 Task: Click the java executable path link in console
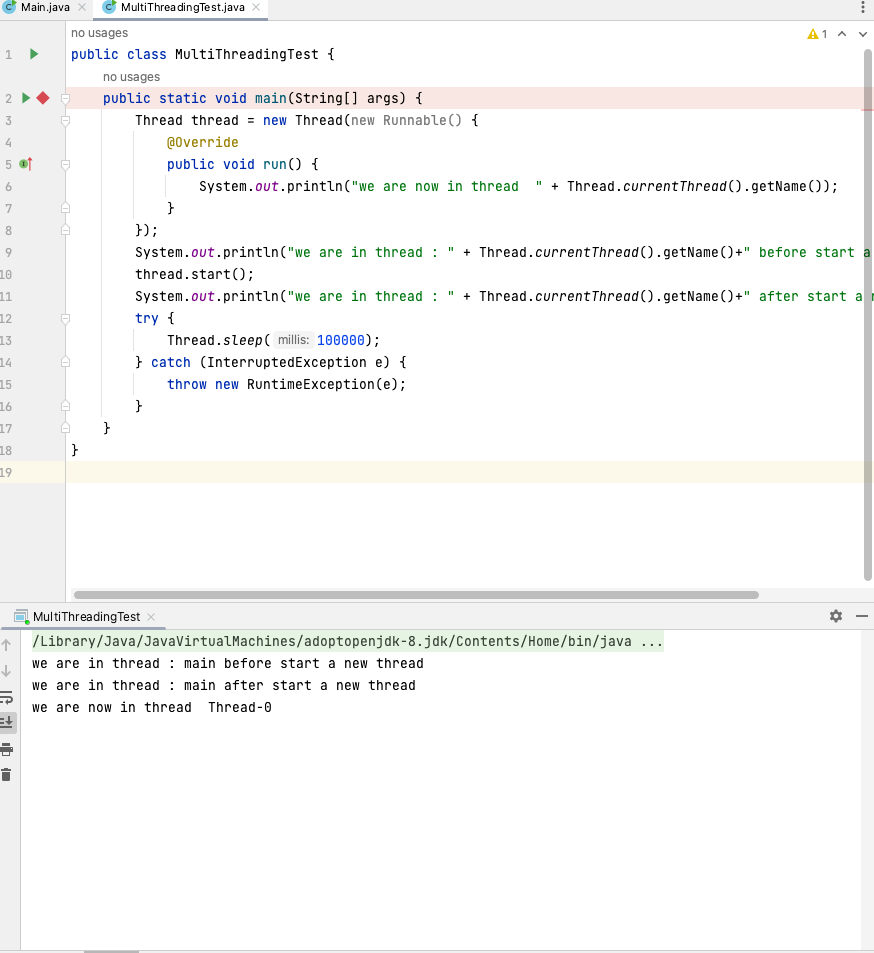point(348,641)
